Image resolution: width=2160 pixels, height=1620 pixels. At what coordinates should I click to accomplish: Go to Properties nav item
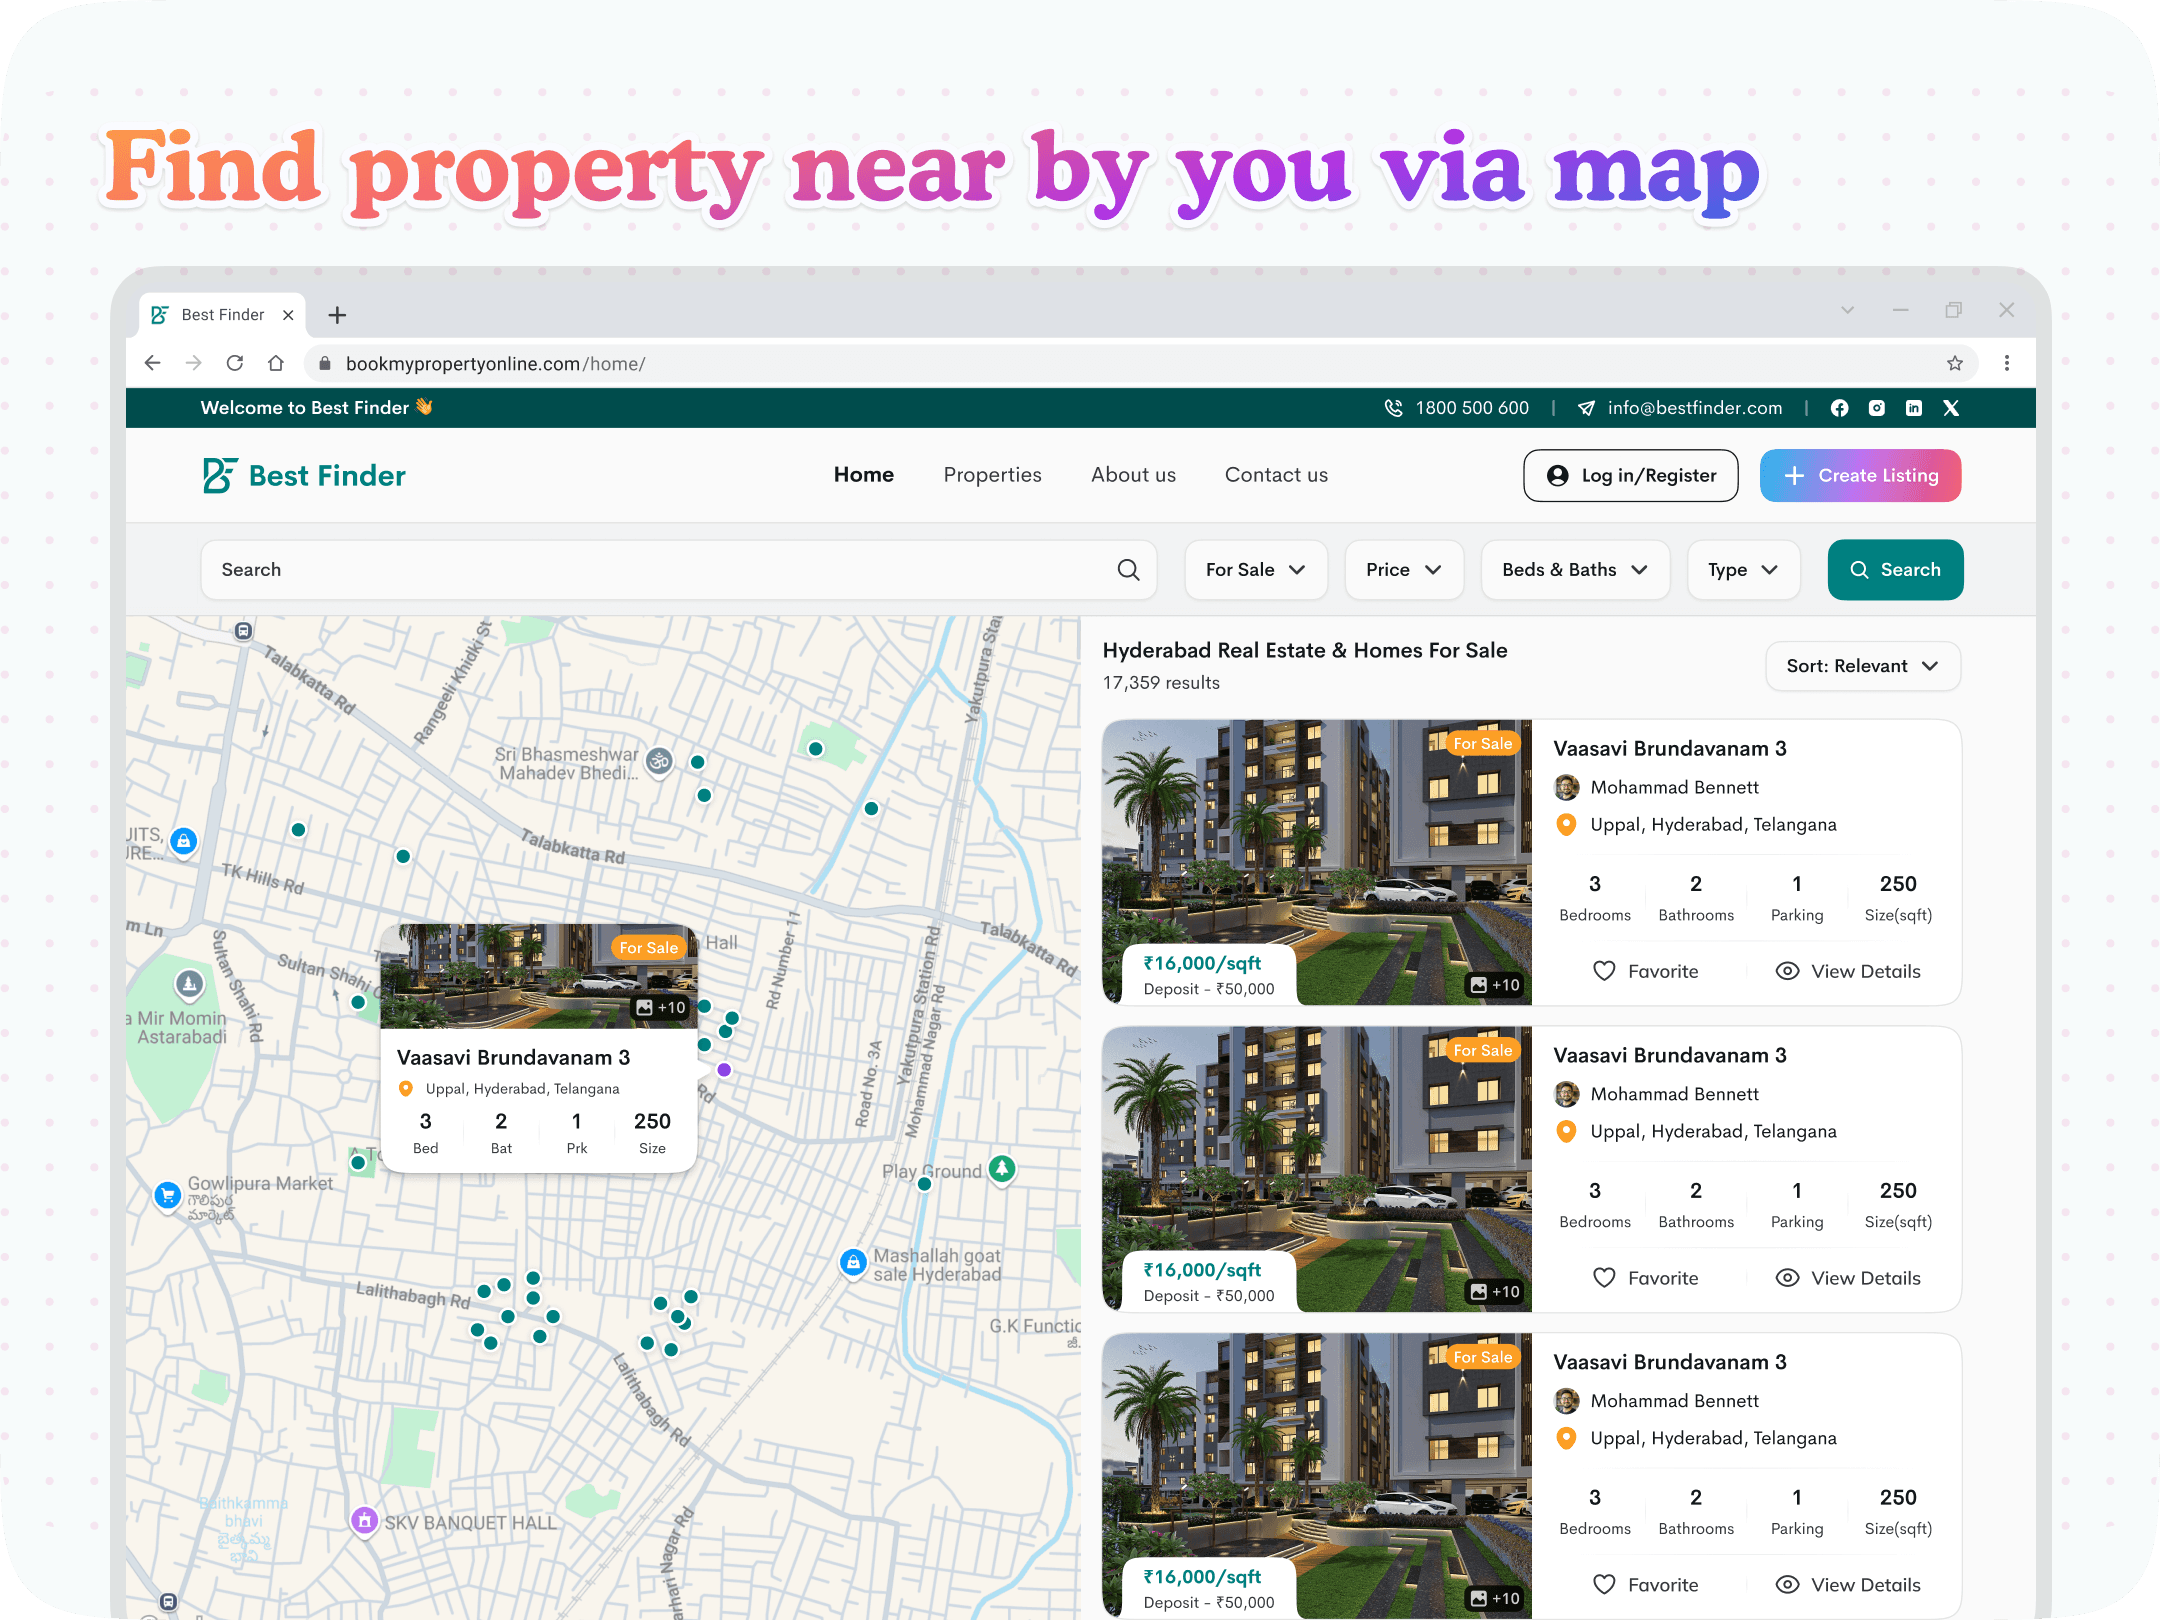point(992,475)
